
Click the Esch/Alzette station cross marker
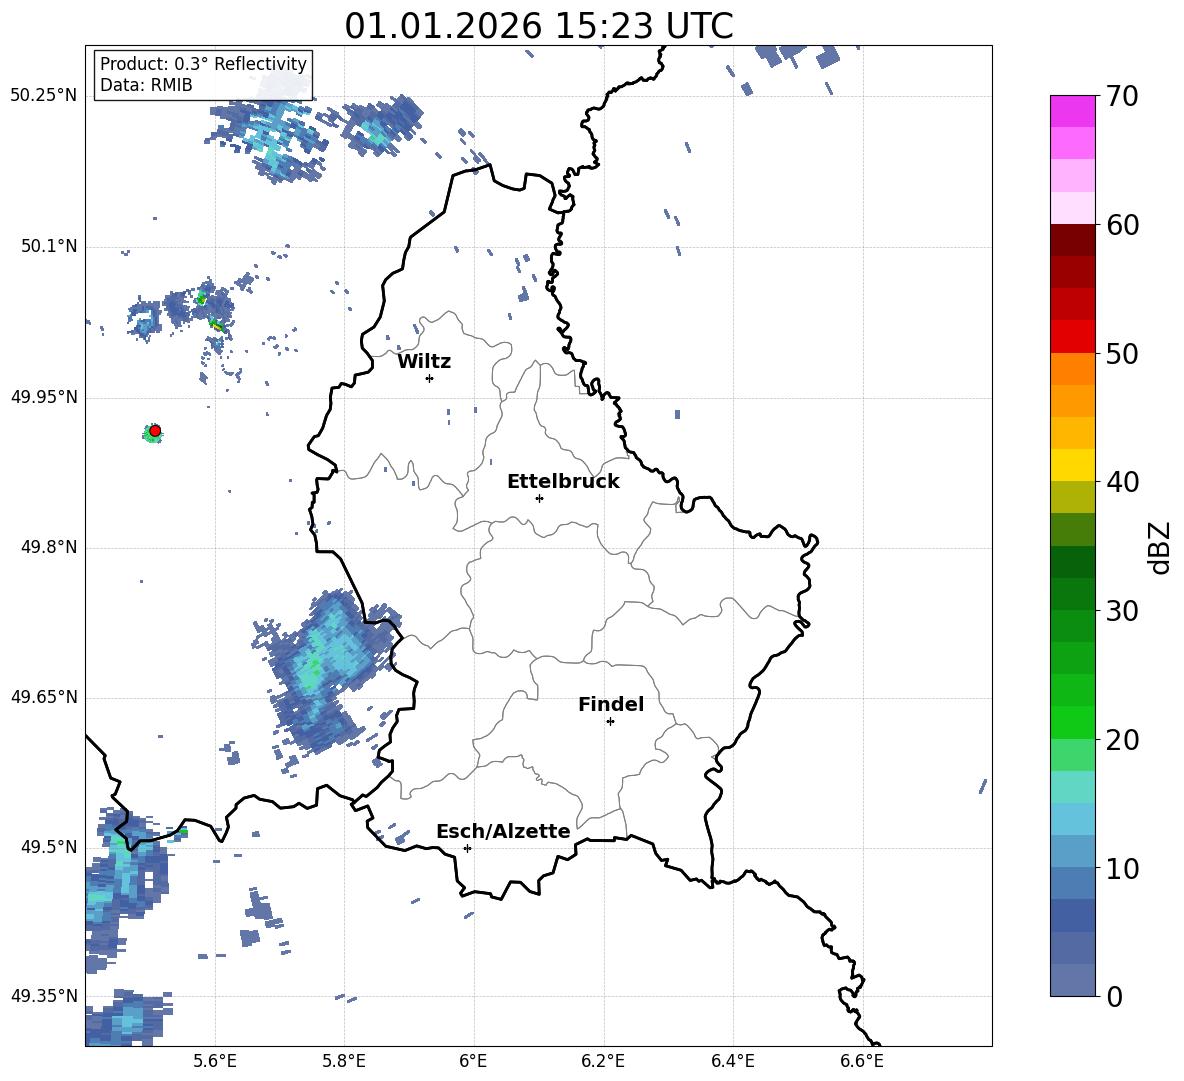click(467, 848)
